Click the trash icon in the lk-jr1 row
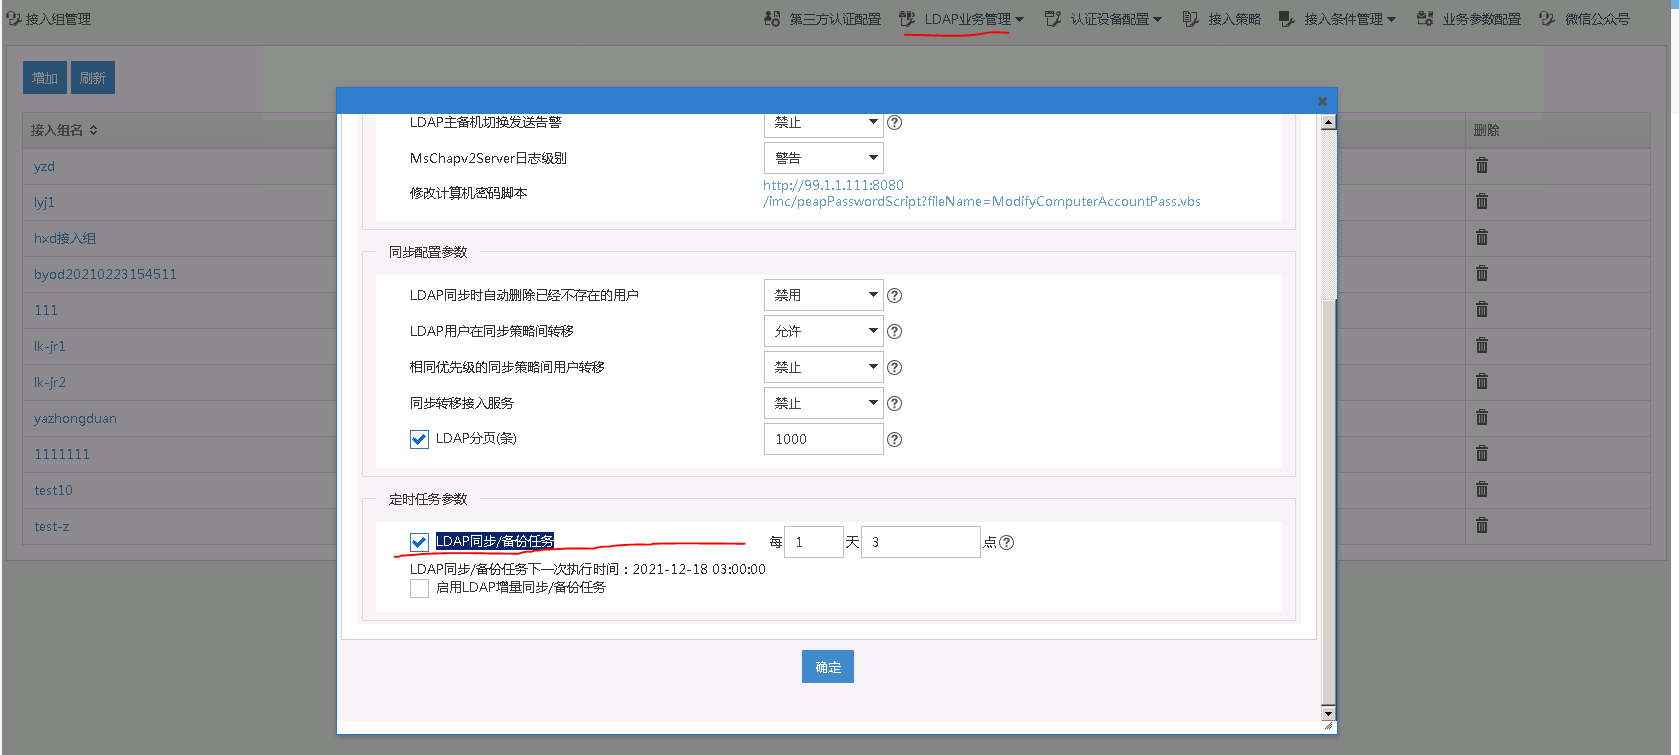 point(1482,346)
